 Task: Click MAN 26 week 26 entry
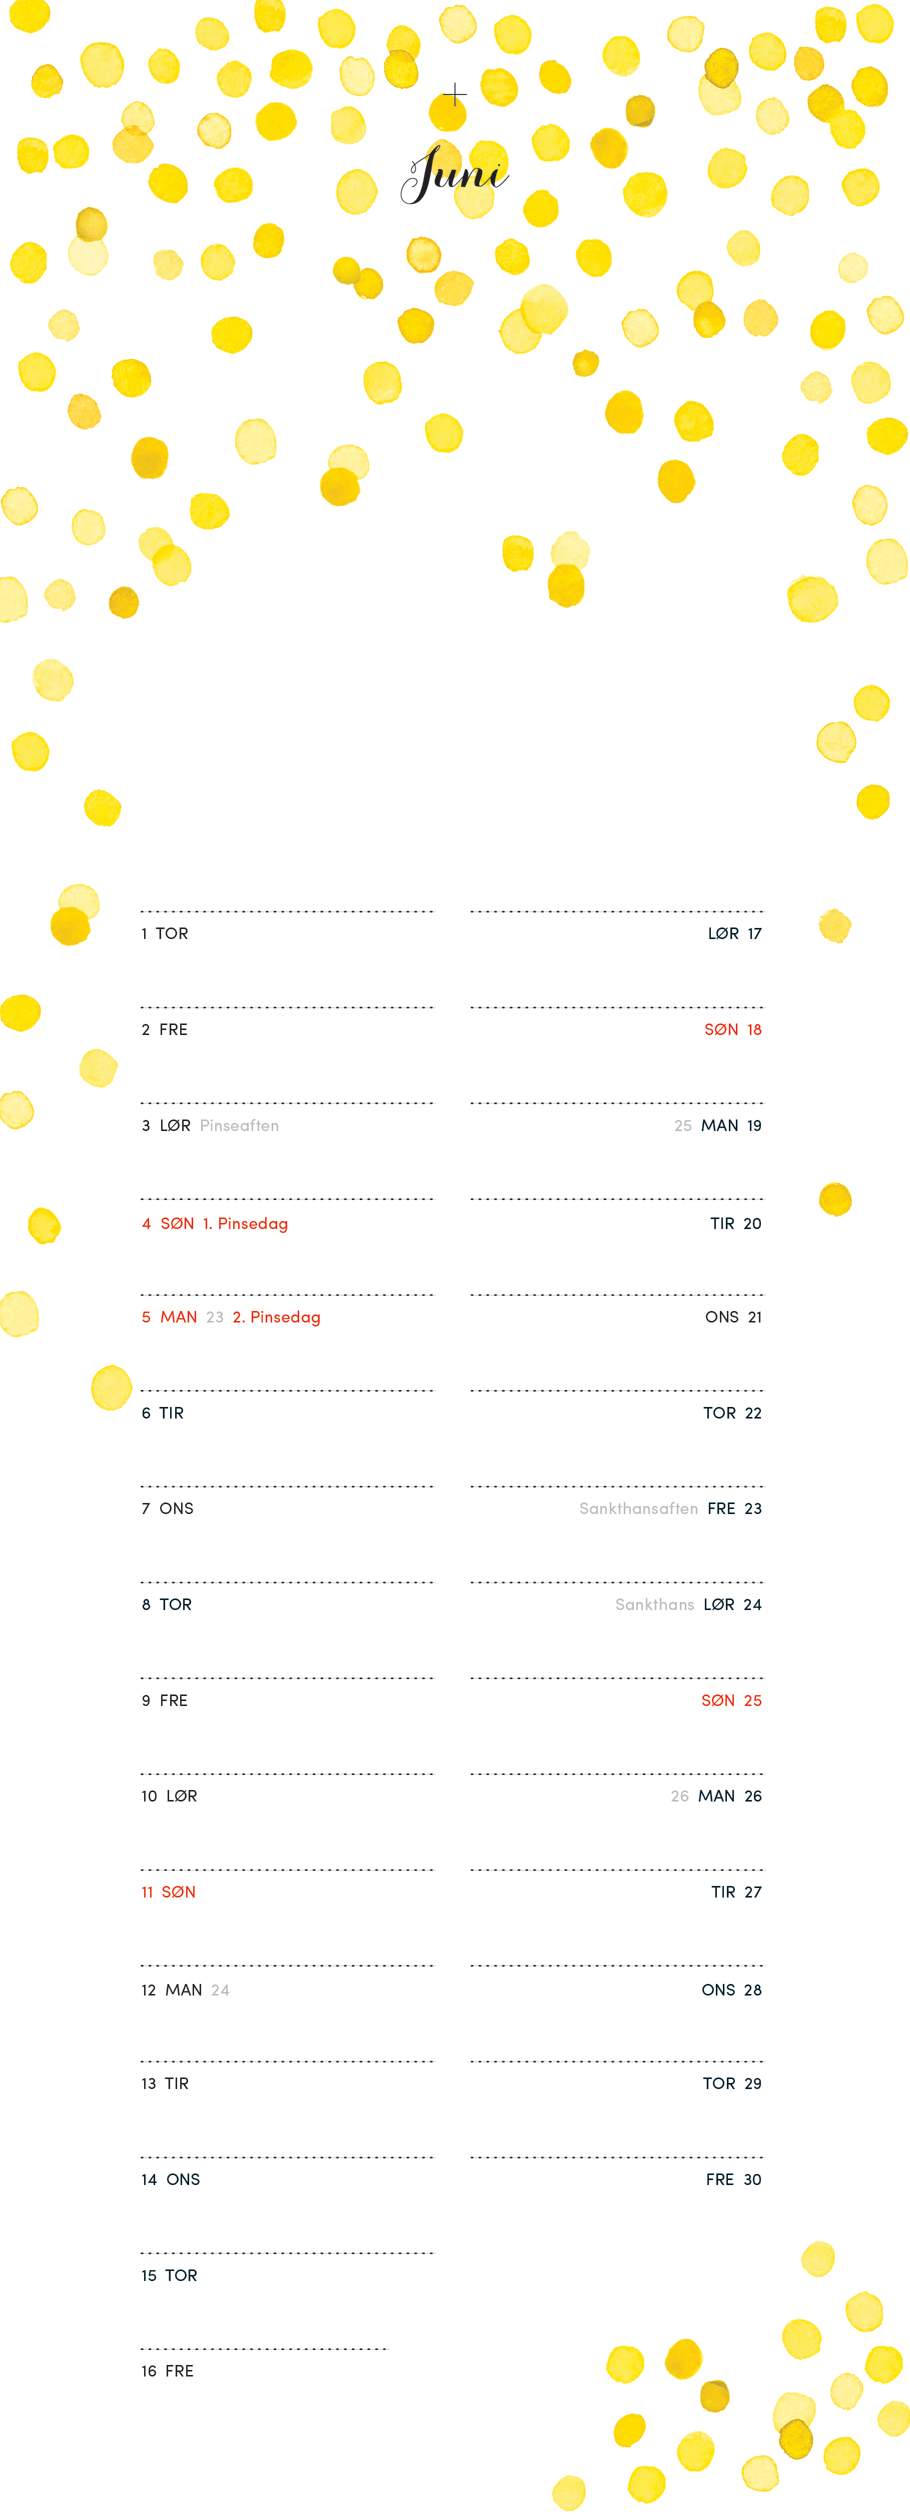point(716,1796)
